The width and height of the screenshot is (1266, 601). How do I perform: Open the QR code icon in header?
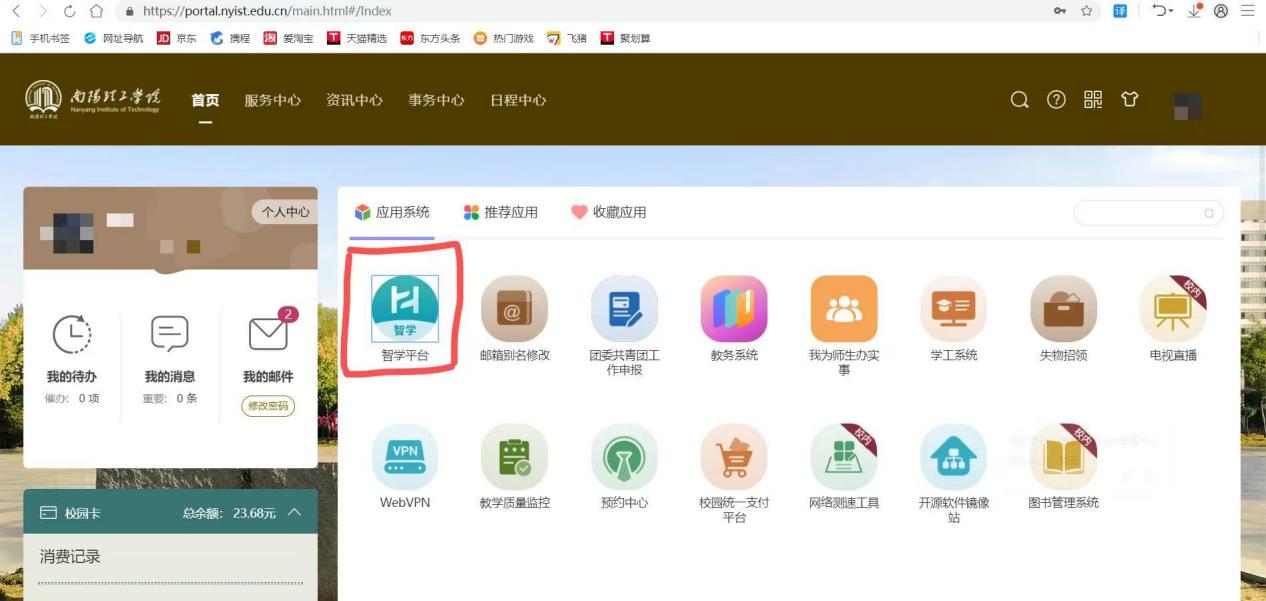click(1093, 100)
